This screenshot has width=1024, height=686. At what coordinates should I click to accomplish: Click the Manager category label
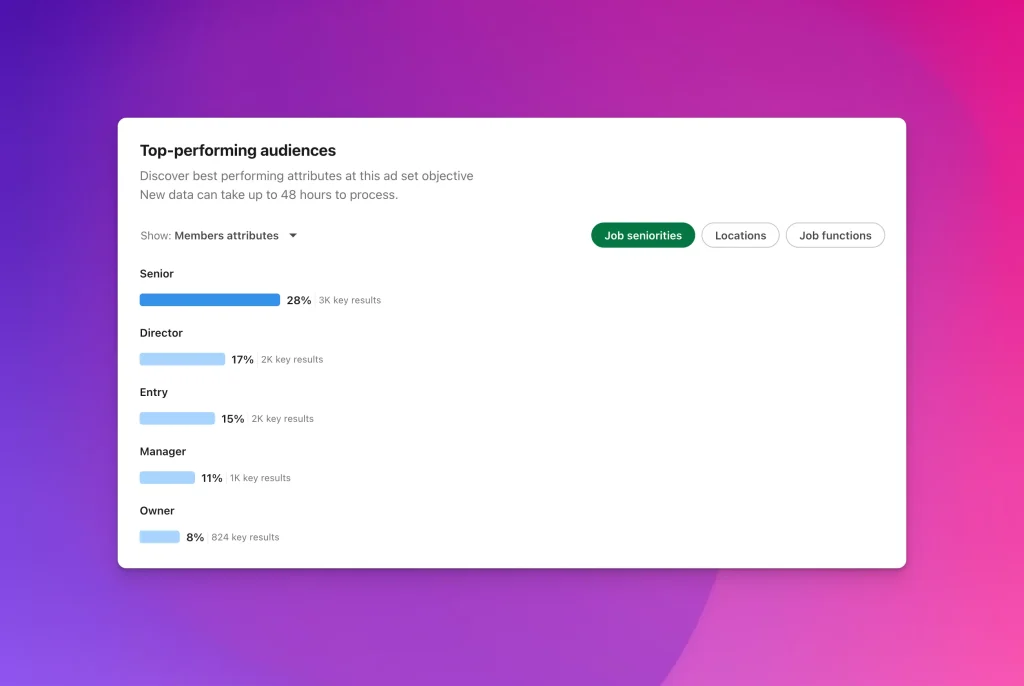(x=163, y=451)
